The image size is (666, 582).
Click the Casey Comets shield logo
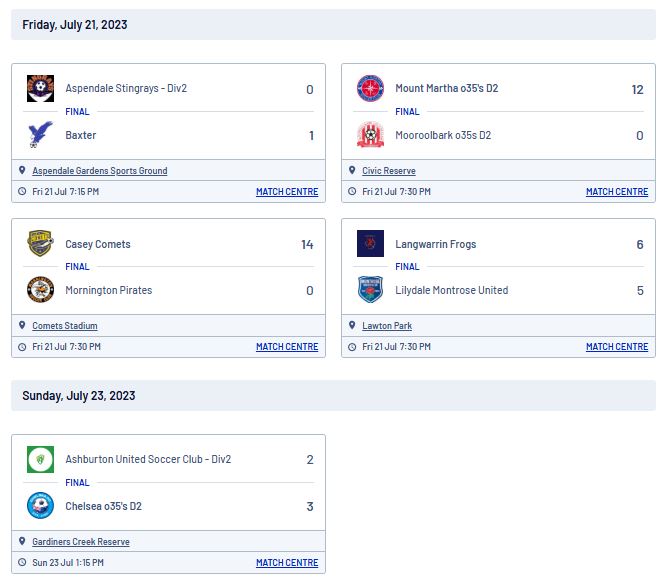40,243
